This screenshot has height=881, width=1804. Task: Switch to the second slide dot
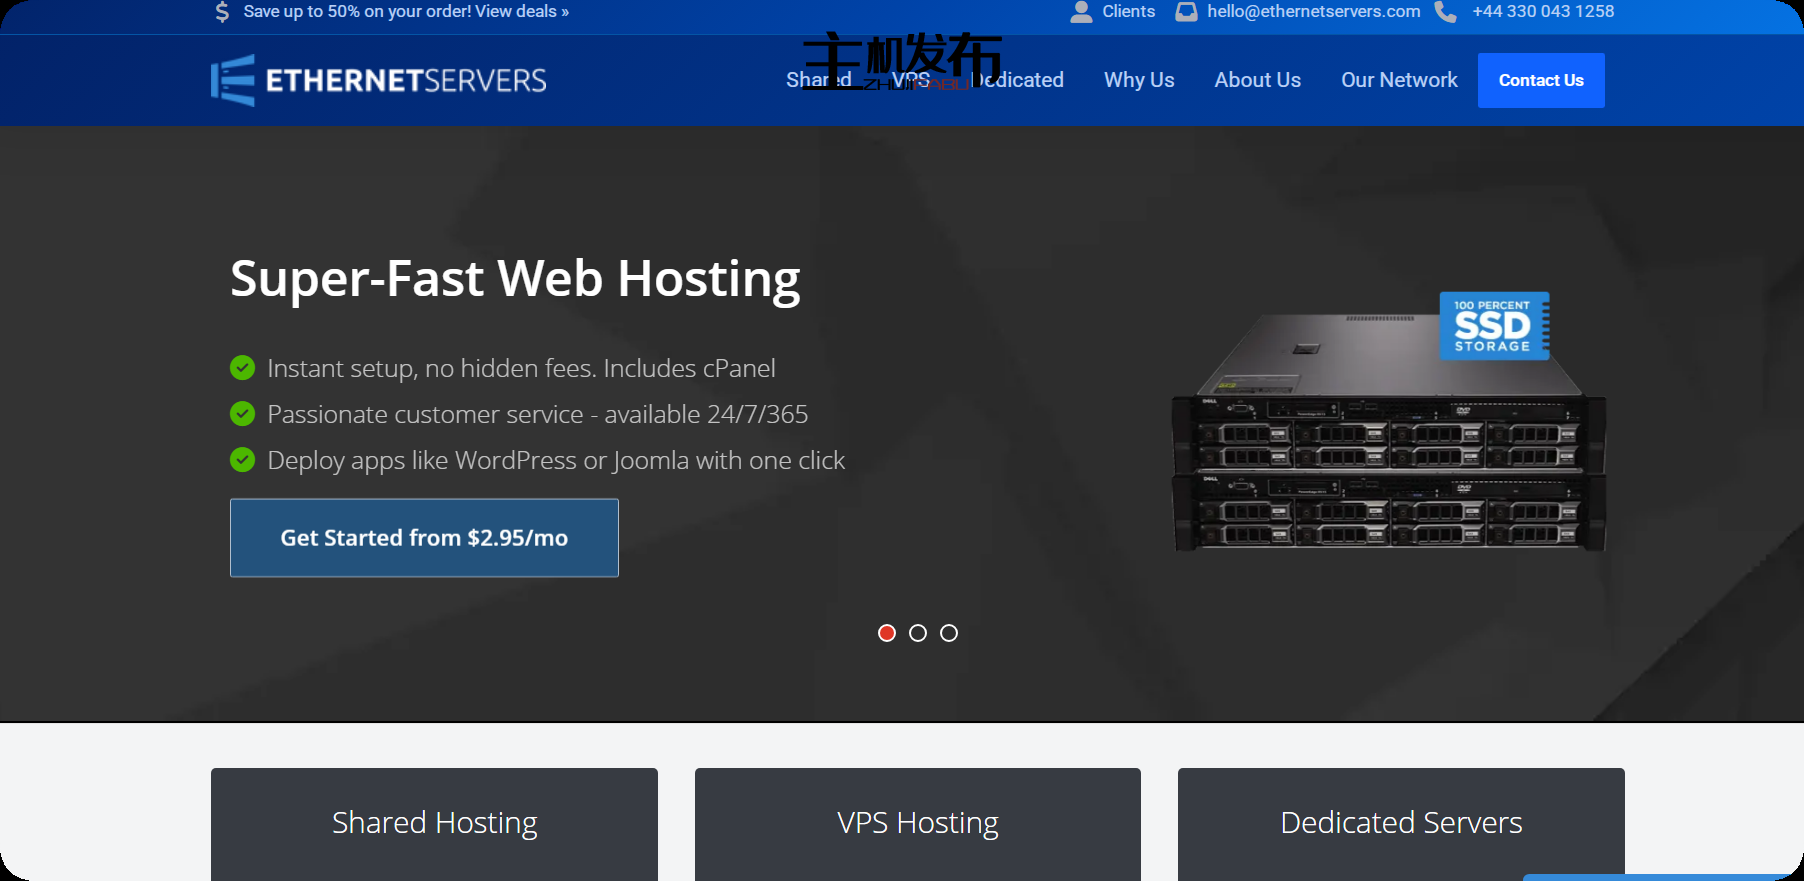click(x=918, y=633)
